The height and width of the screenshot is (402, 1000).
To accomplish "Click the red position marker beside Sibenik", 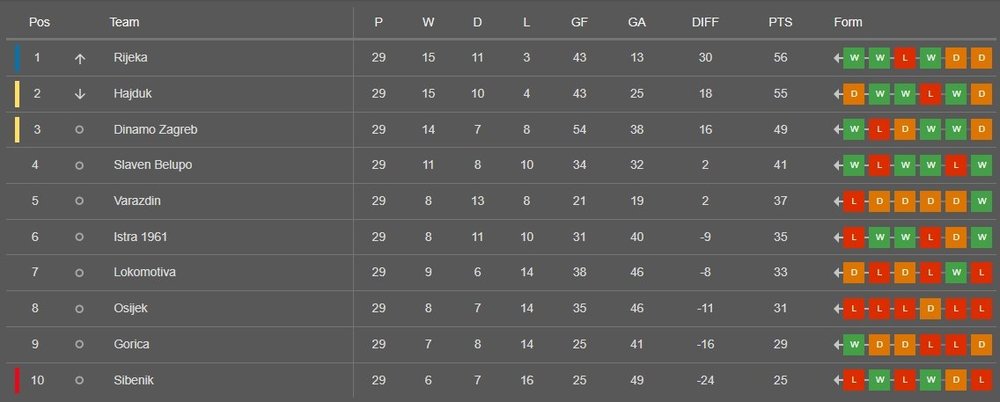I will (x=17, y=380).
